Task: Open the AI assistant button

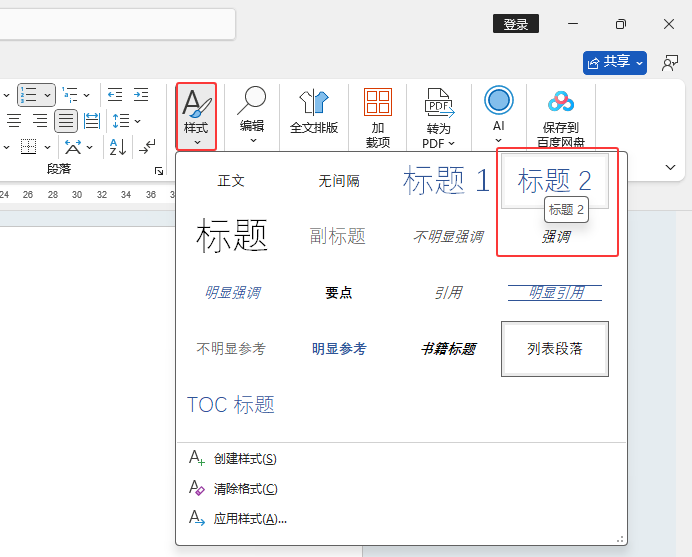Action: click(x=499, y=115)
